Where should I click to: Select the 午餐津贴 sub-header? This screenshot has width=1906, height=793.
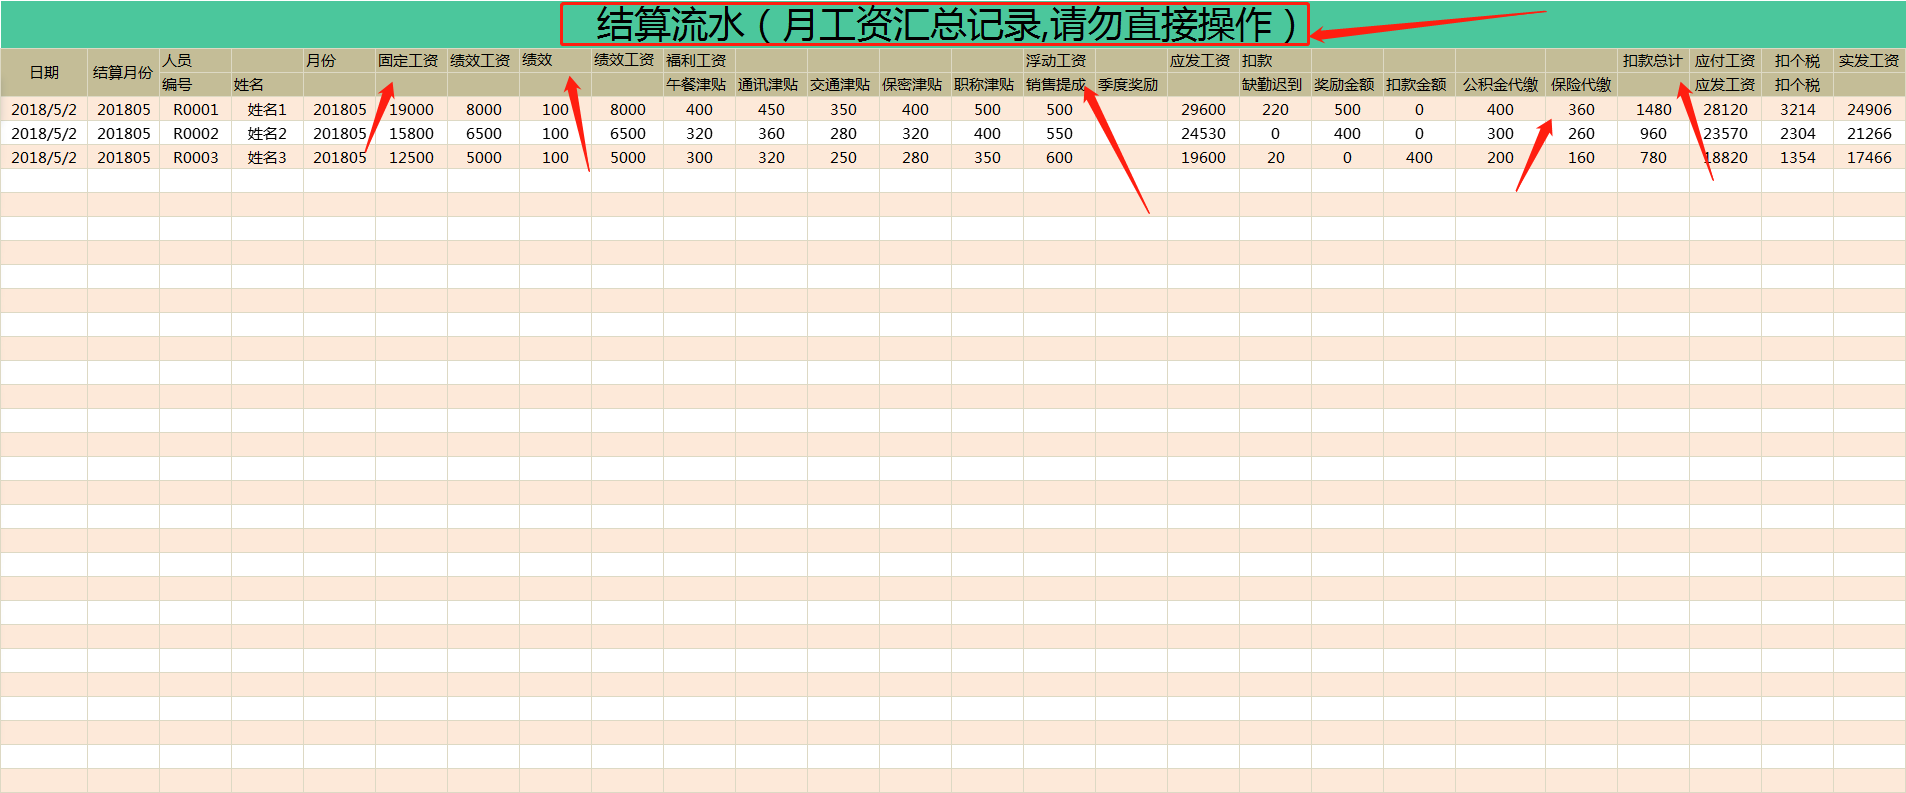pyautogui.click(x=699, y=85)
